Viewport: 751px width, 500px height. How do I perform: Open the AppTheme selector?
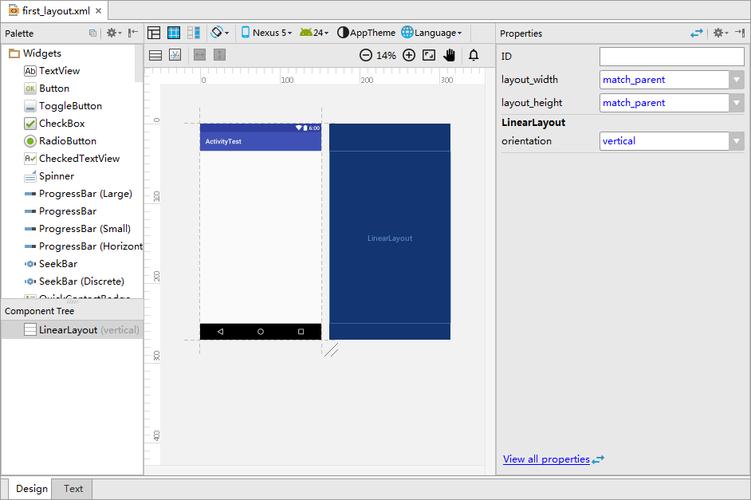366,33
